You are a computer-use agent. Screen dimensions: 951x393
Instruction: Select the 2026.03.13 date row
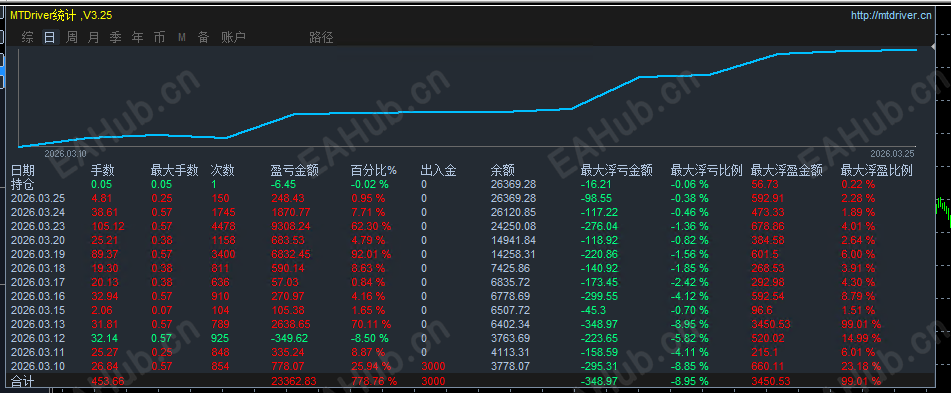tap(38, 324)
